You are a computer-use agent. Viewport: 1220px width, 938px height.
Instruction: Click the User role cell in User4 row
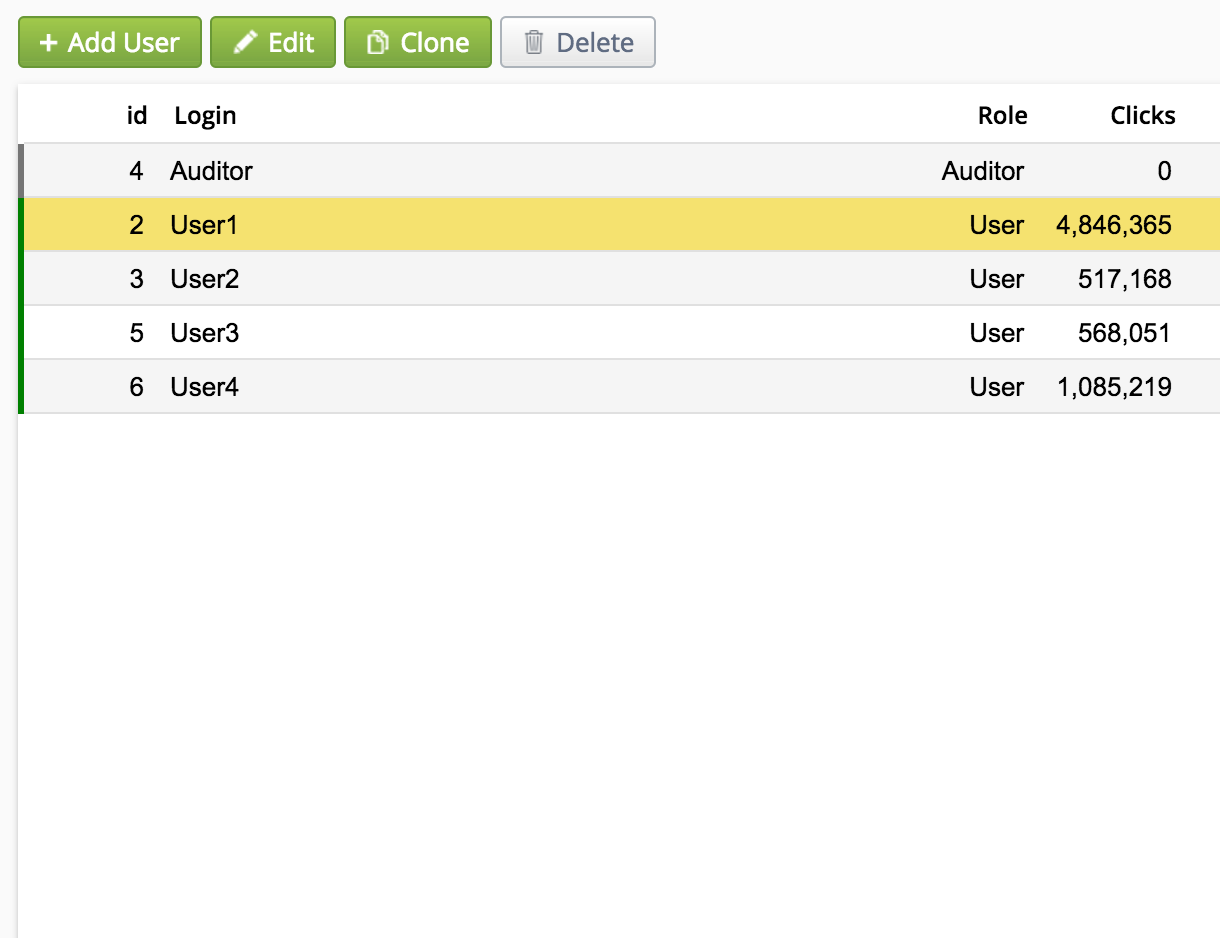(x=997, y=387)
